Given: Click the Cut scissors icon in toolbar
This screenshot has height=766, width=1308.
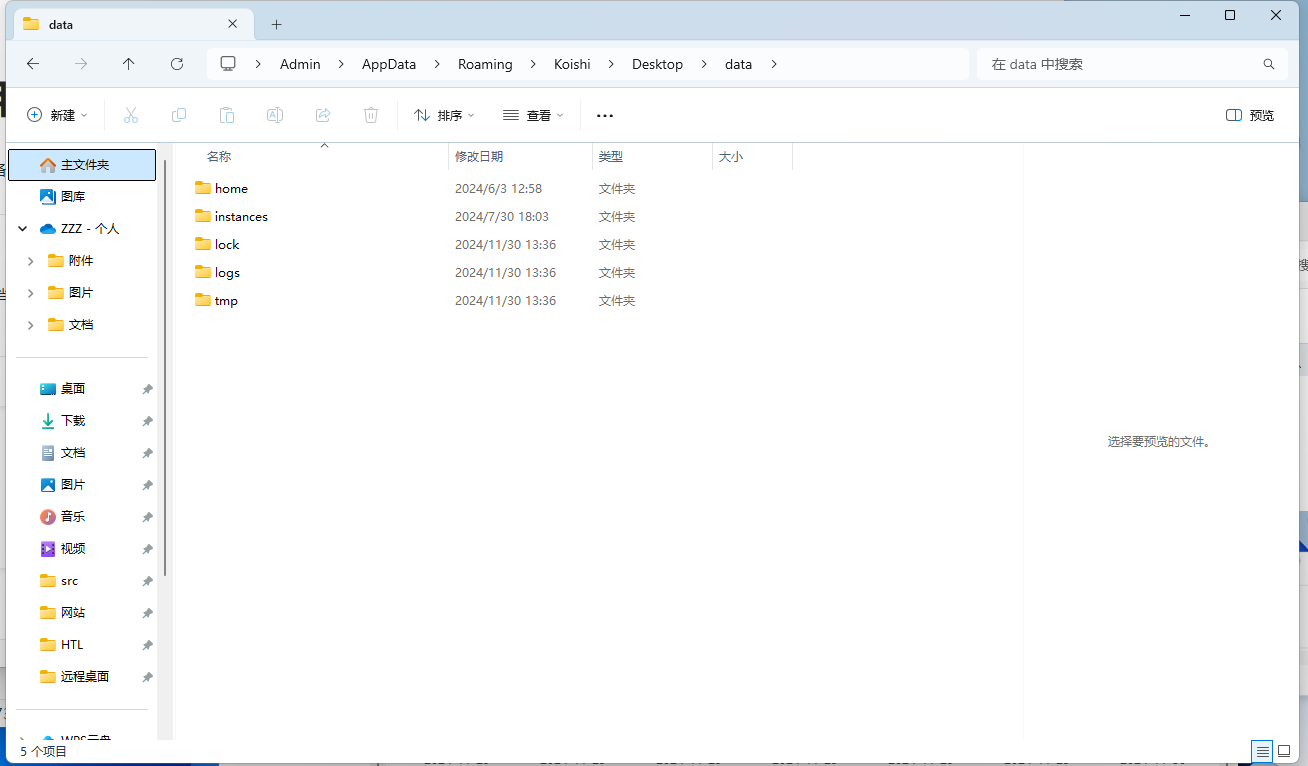Looking at the screenshot, I should point(130,115).
